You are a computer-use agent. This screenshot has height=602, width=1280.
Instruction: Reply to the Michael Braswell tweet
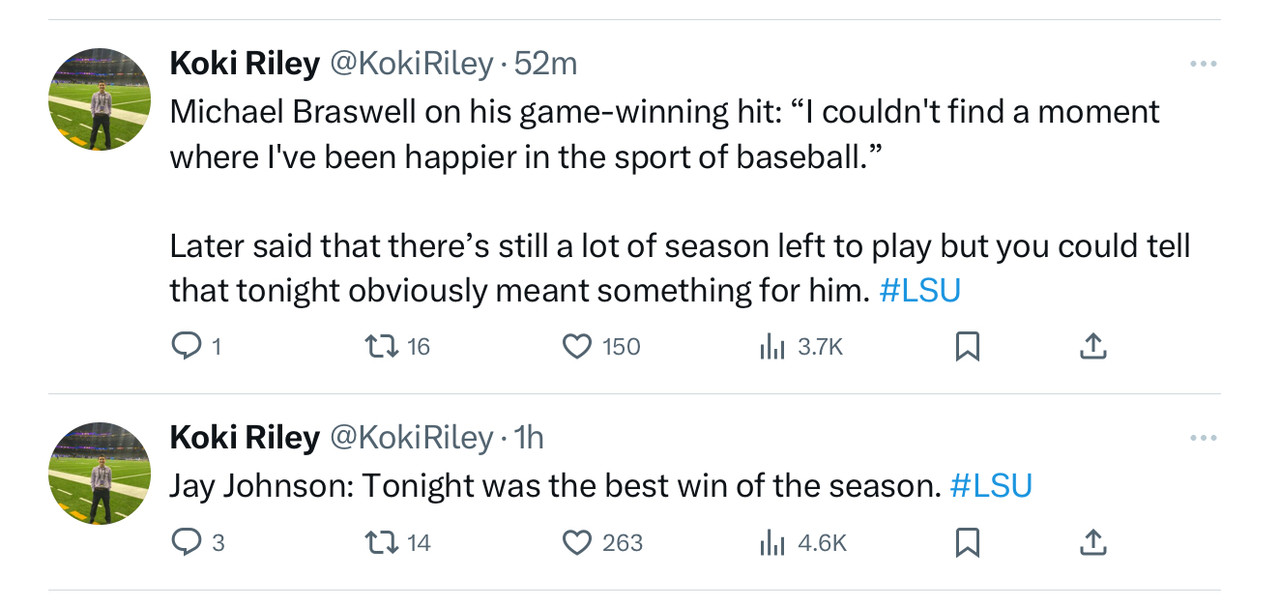(x=186, y=346)
